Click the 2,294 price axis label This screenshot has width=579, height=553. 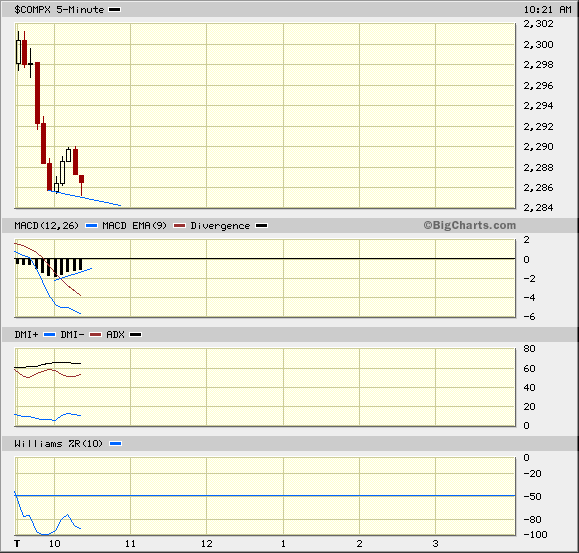coord(538,106)
